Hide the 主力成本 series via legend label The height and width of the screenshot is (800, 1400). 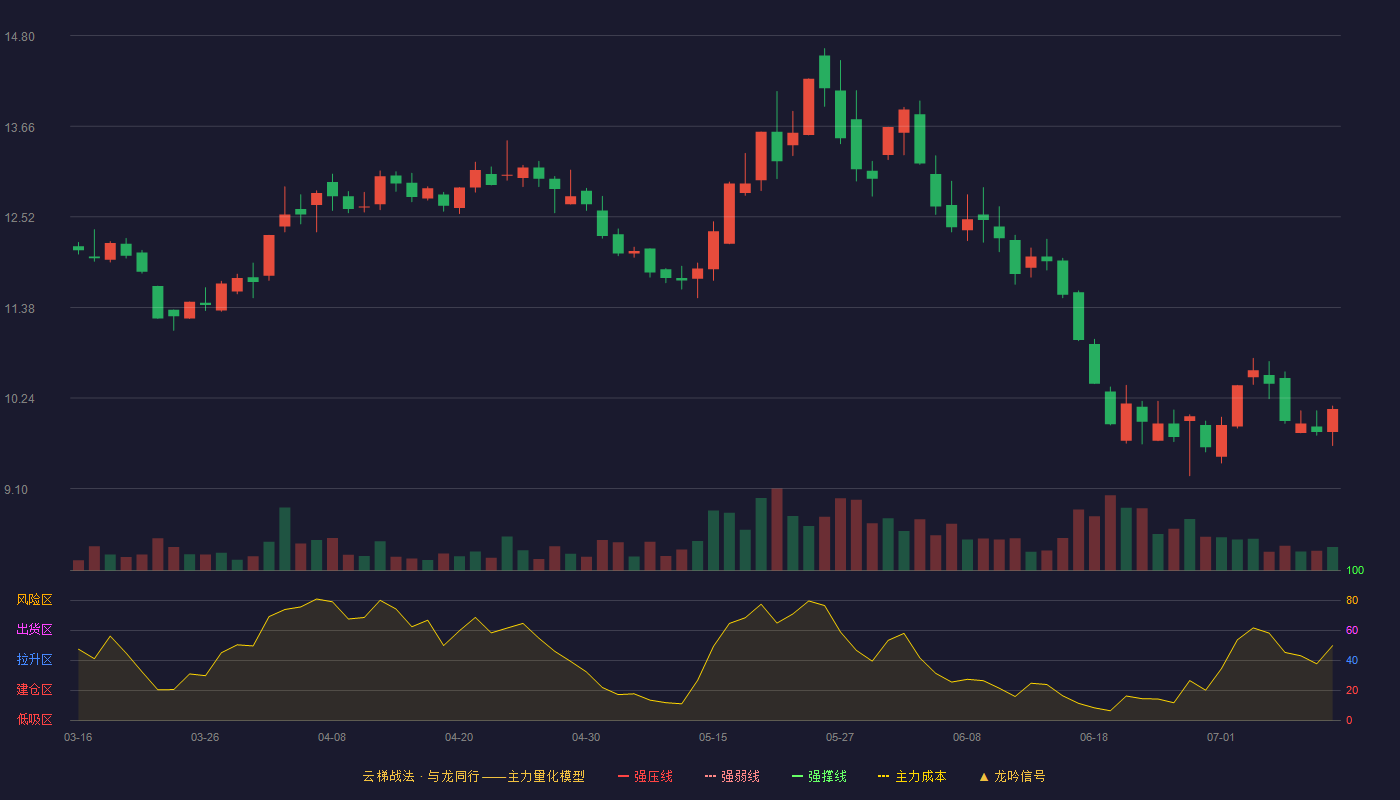(921, 776)
